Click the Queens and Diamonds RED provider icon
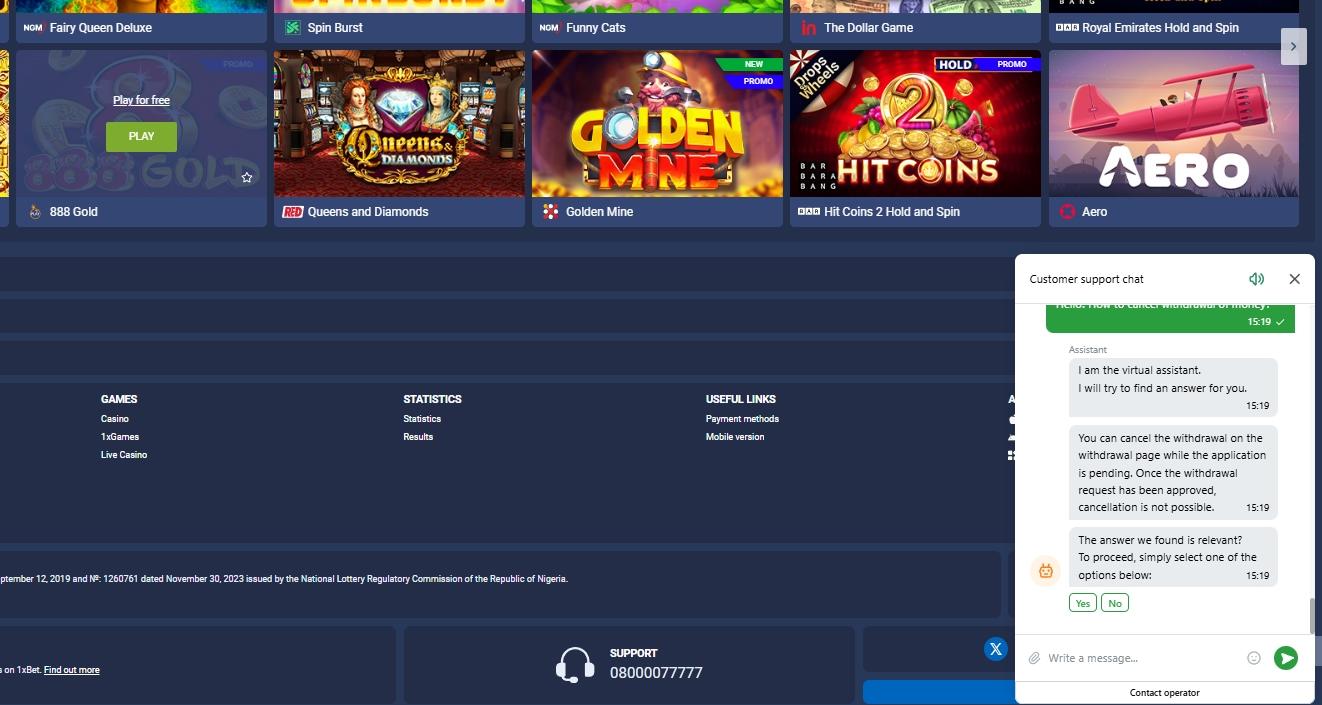Image resolution: width=1322 pixels, height=705 pixels. tap(292, 212)
